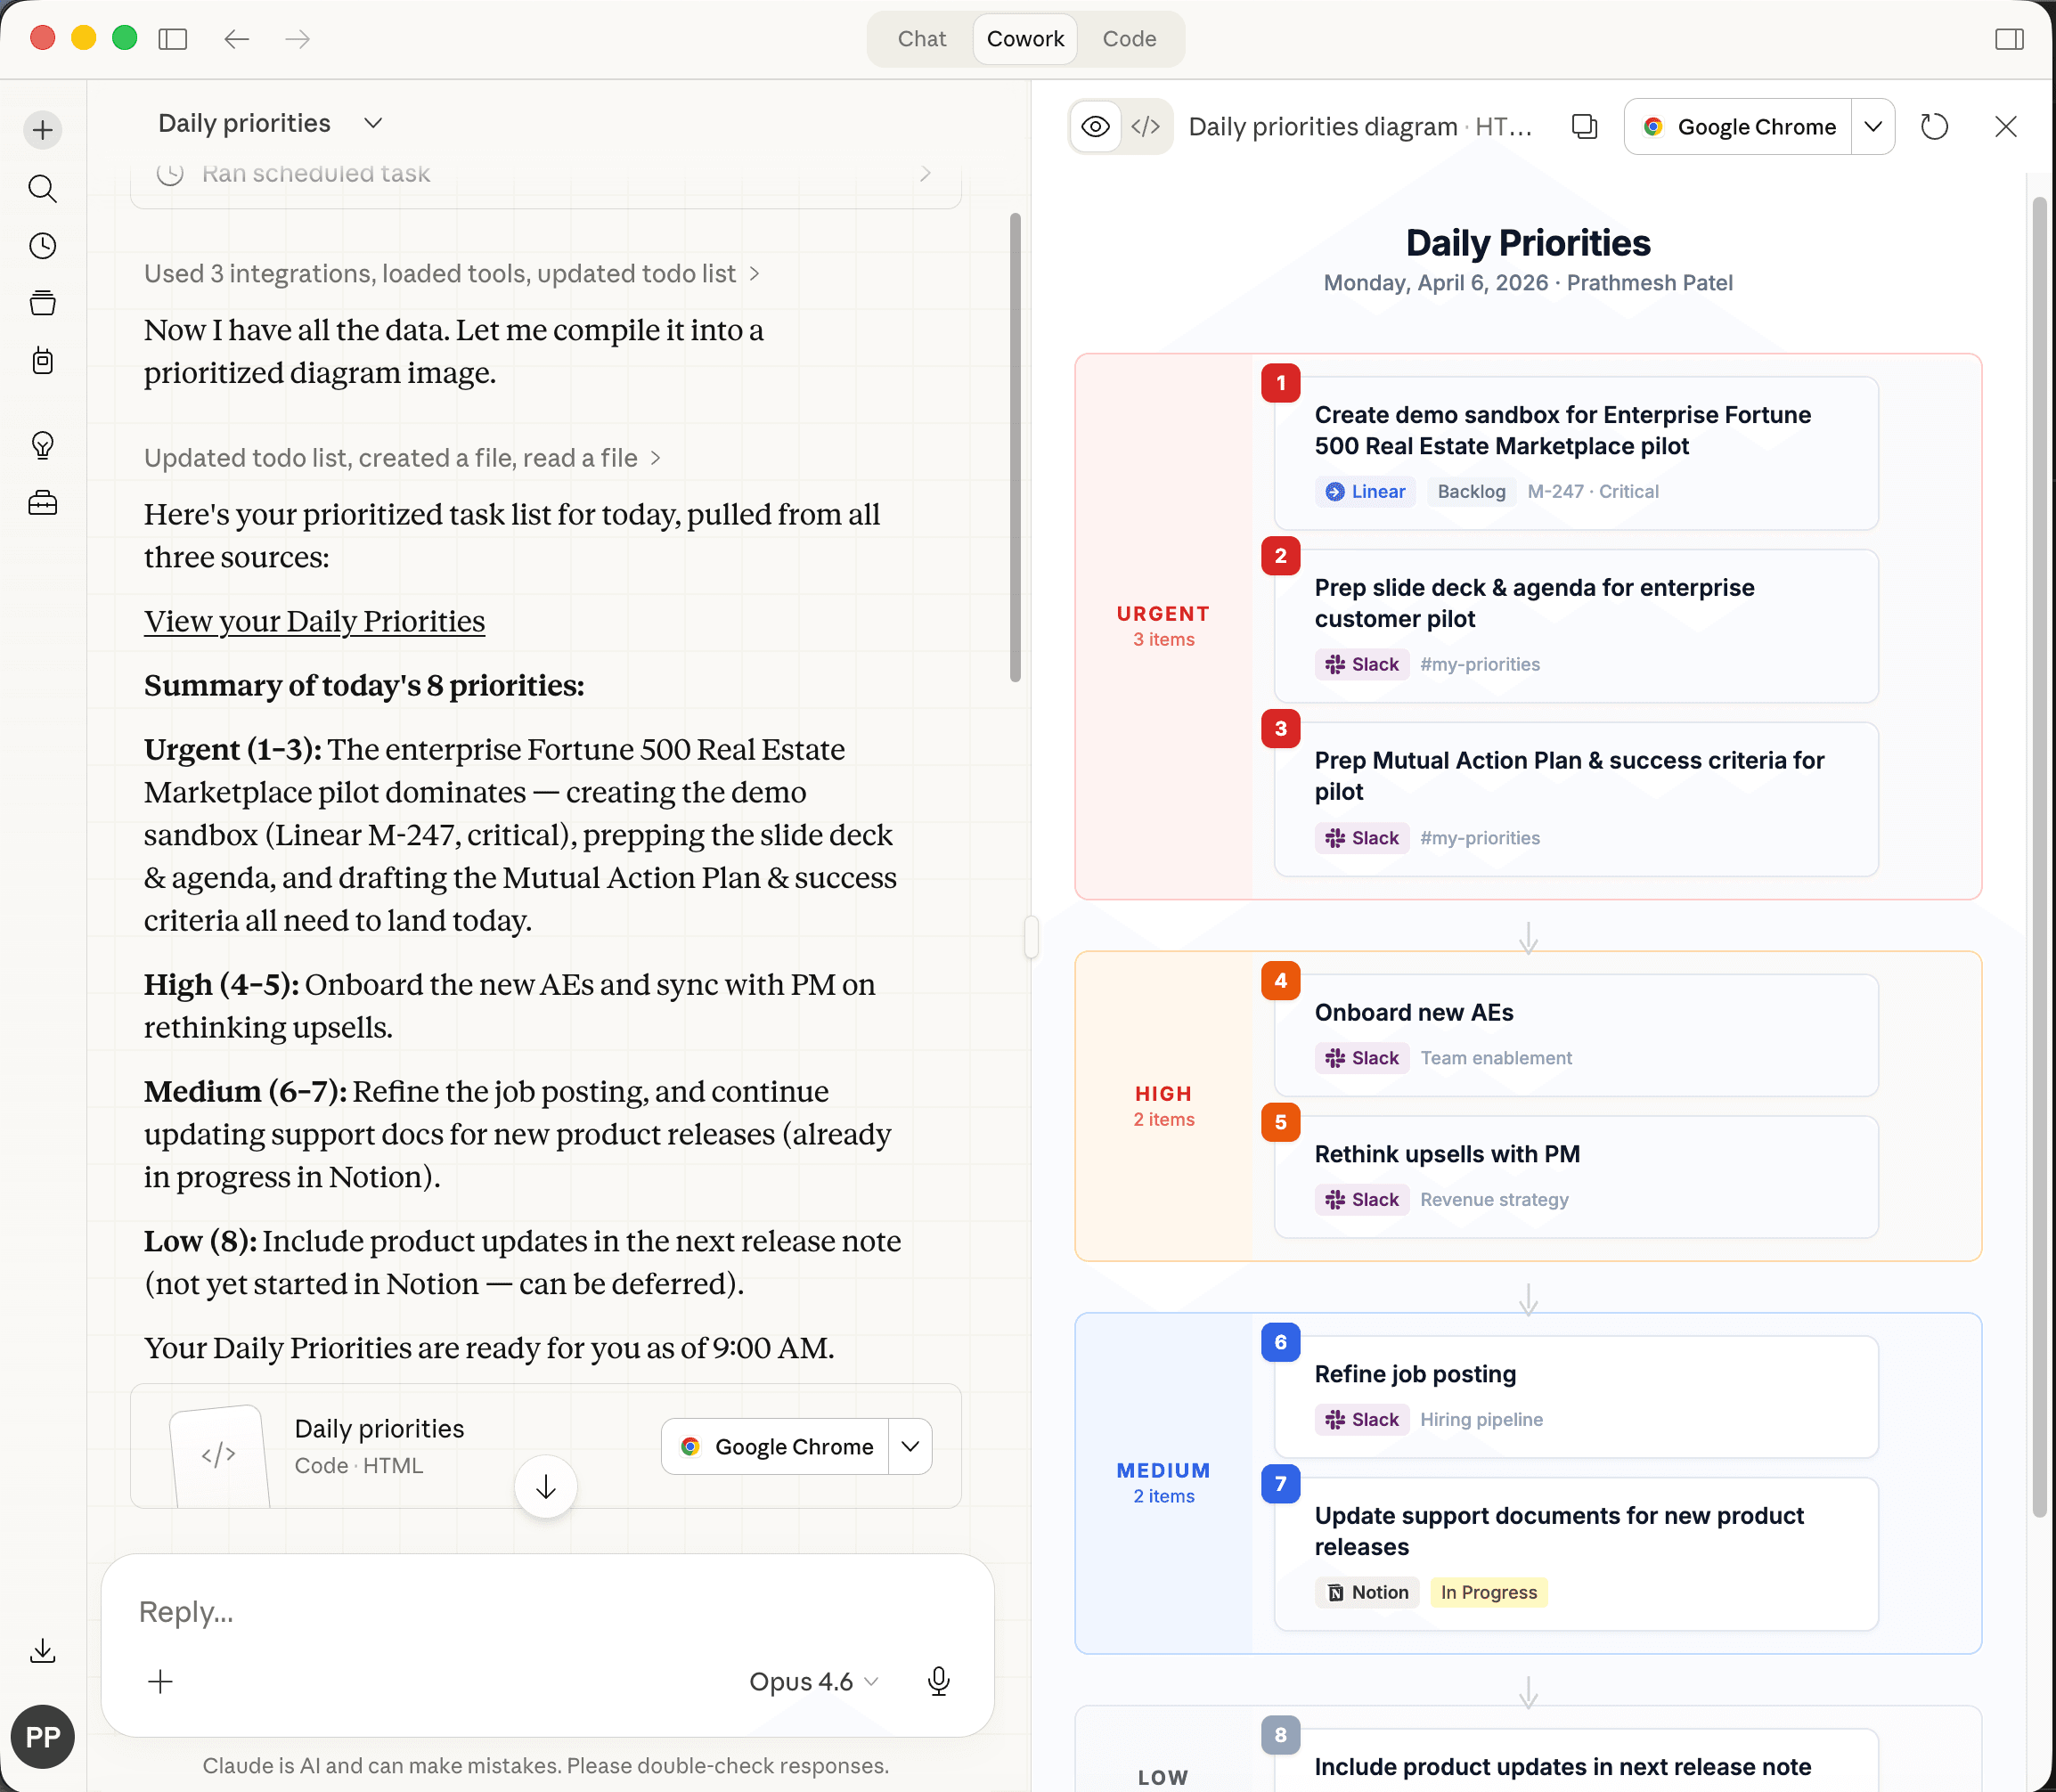Click the In Progress status badge
The image size is (2056, 1792).
[1489, 1592]
